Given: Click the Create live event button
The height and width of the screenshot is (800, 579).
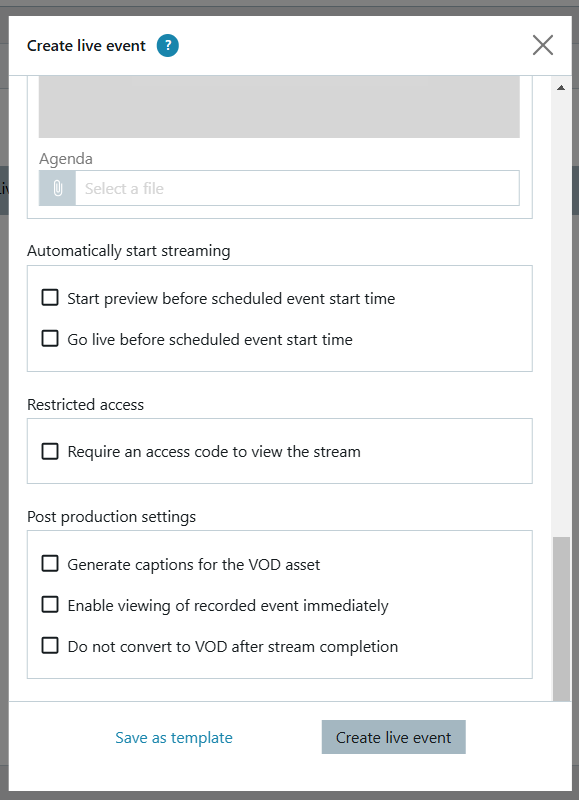Looking at the screenshot, I should (393, 737).
